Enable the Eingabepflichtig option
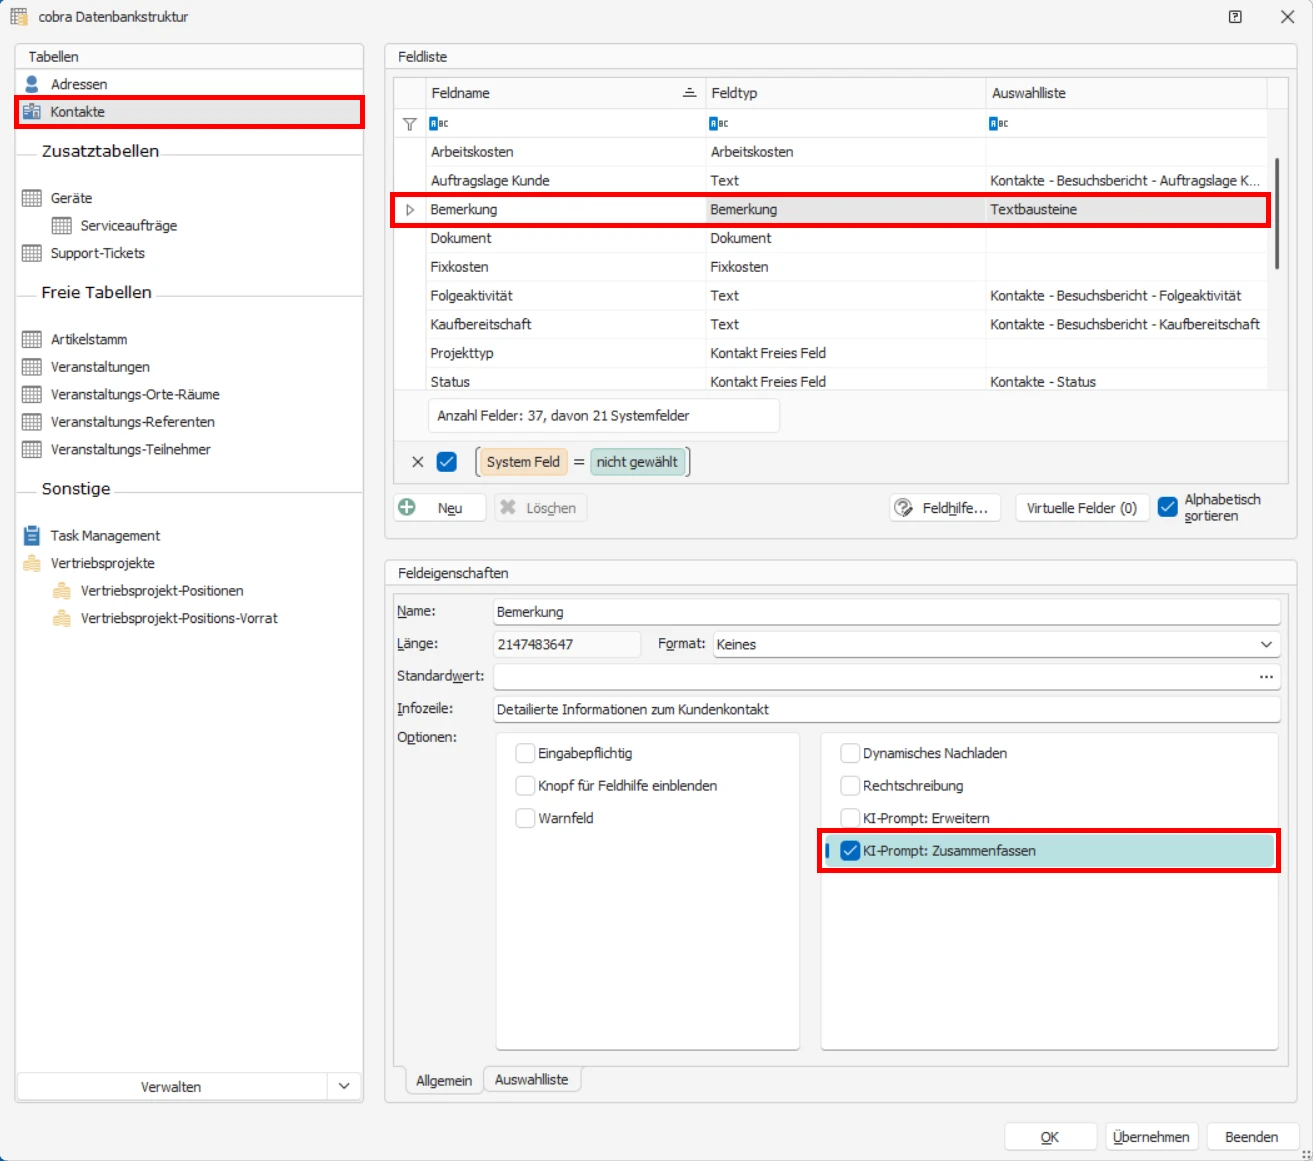1313x1161 pixels. coord(525,753)
